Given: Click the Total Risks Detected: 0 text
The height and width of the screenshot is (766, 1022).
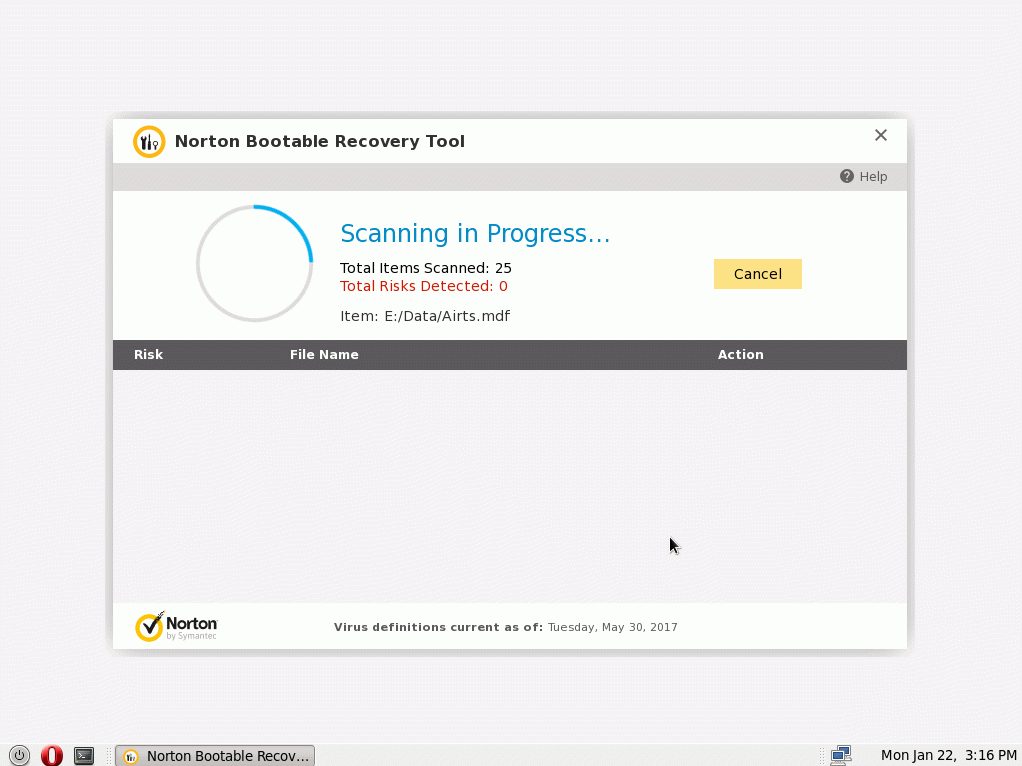Looking at the screenshot, I should pyautogui.click(x=424, y=286).
